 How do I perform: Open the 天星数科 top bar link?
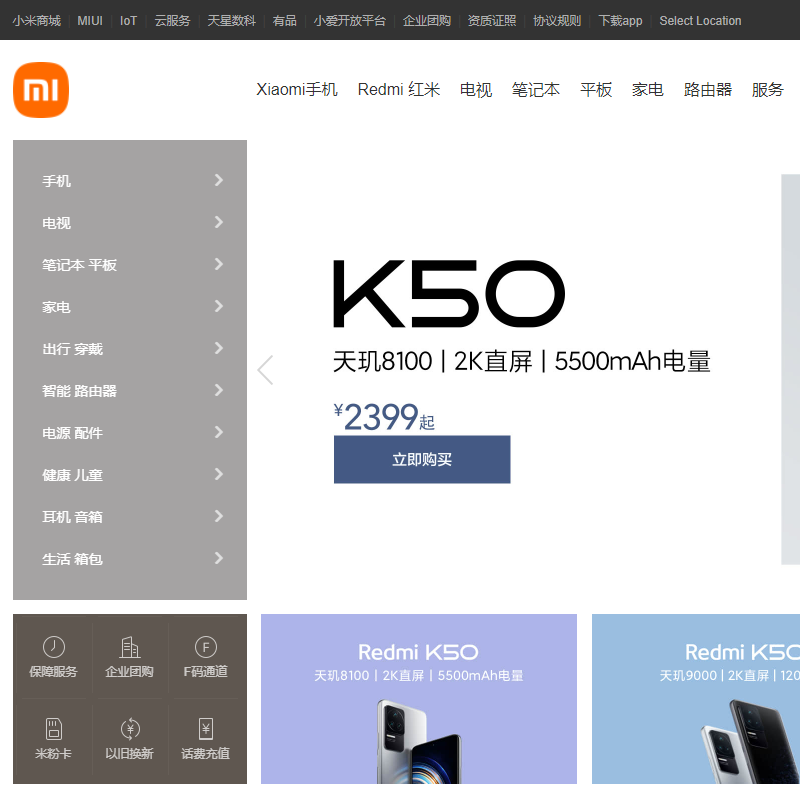pyautogui.click(x=232, y=21)
